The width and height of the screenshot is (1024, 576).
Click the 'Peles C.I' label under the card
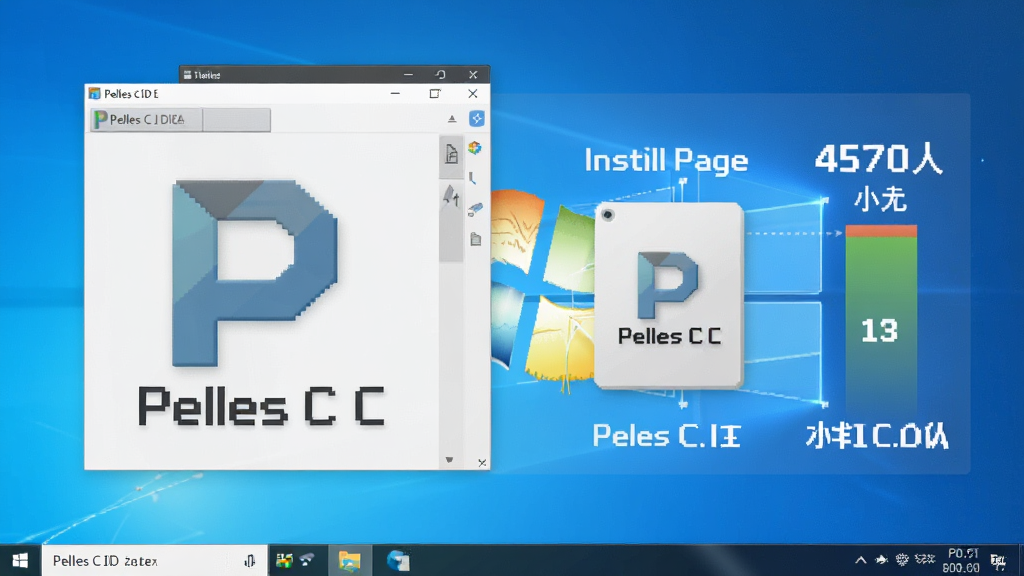666,436
